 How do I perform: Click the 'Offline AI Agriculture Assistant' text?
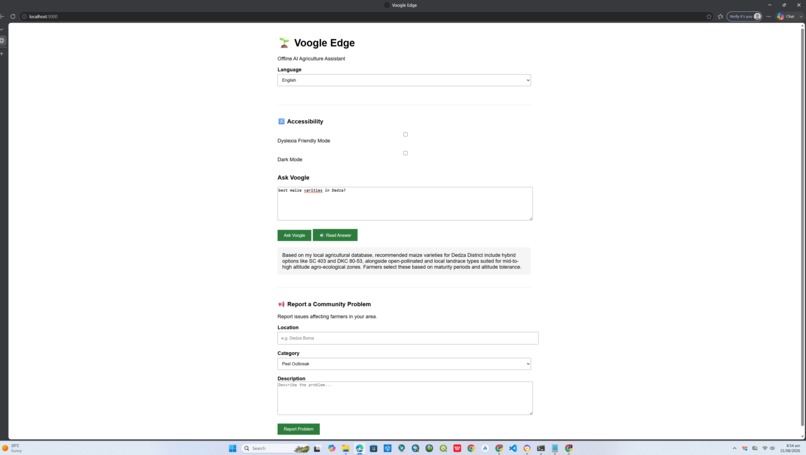(311, 59)
